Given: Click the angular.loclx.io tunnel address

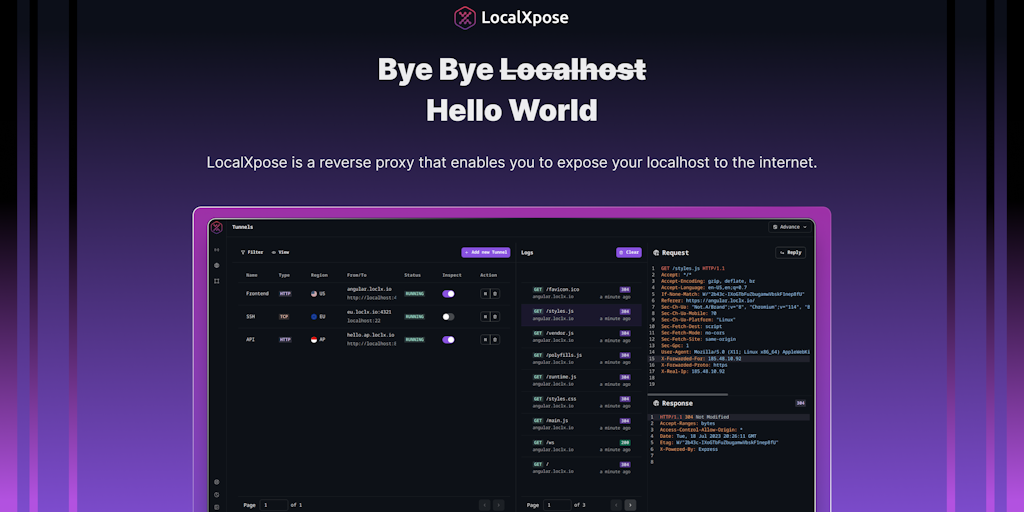Looking at the screenshot, I should pos(369,289).
